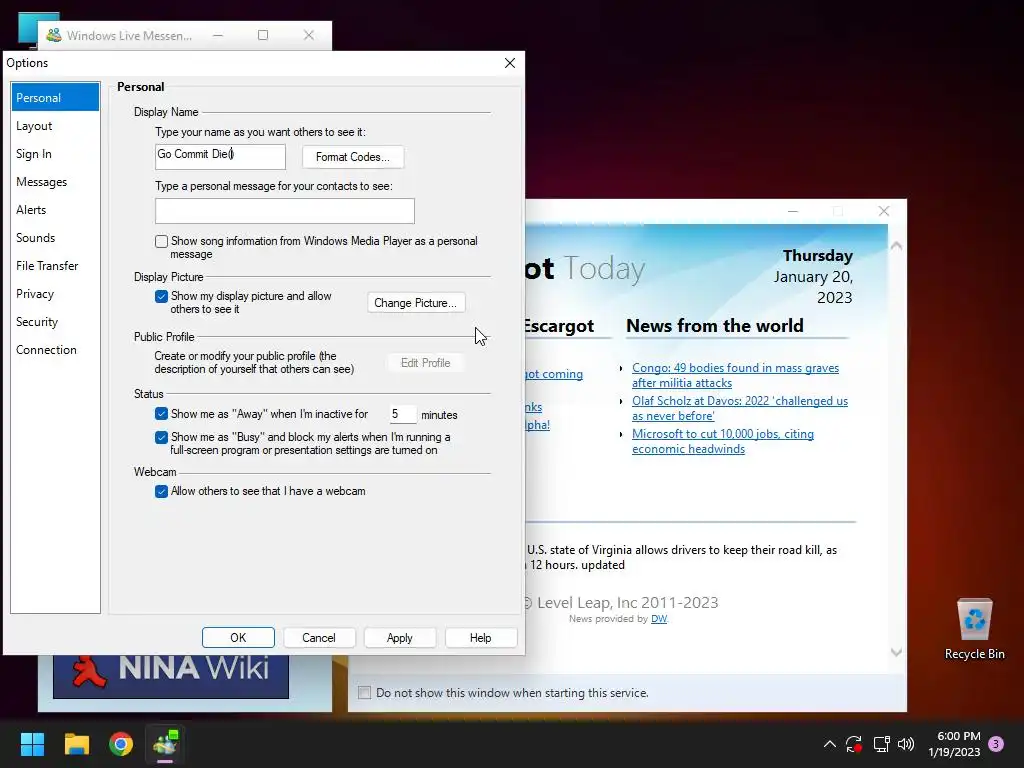The height and width of the screenshot is (768, 1024).
Task: Close the Today news window
Action: 884,211
